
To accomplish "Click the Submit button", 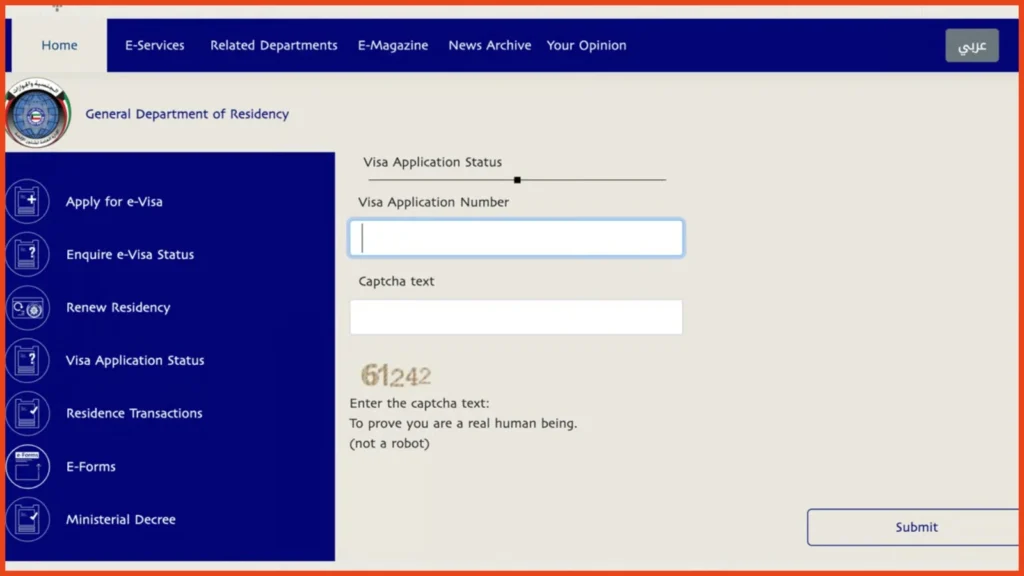I will [x=915, y=527].
